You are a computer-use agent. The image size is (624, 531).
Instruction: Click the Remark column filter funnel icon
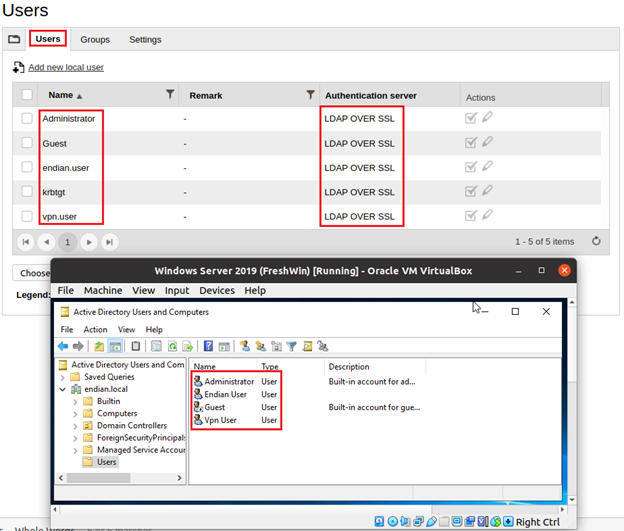click(x=310, y=94)
